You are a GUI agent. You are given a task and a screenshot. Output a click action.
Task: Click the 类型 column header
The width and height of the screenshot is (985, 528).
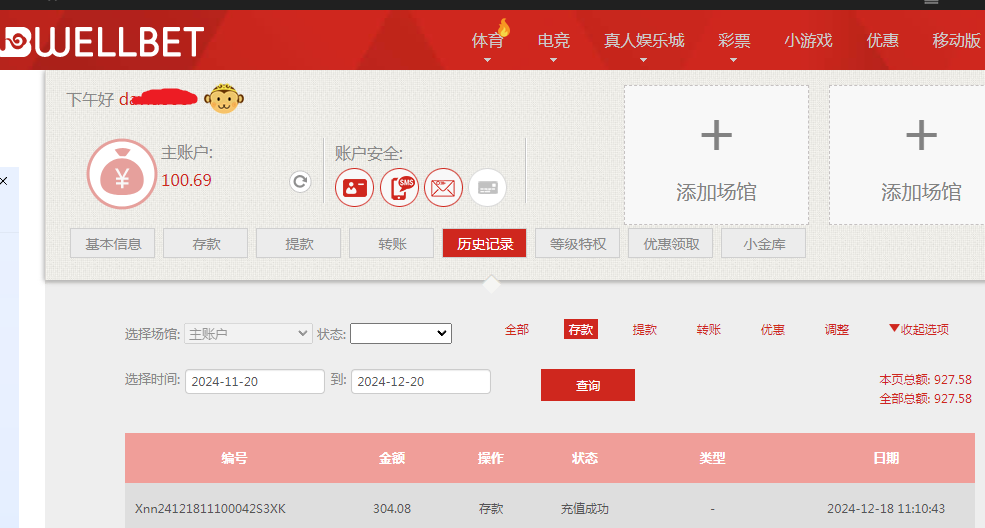(712, 458)
